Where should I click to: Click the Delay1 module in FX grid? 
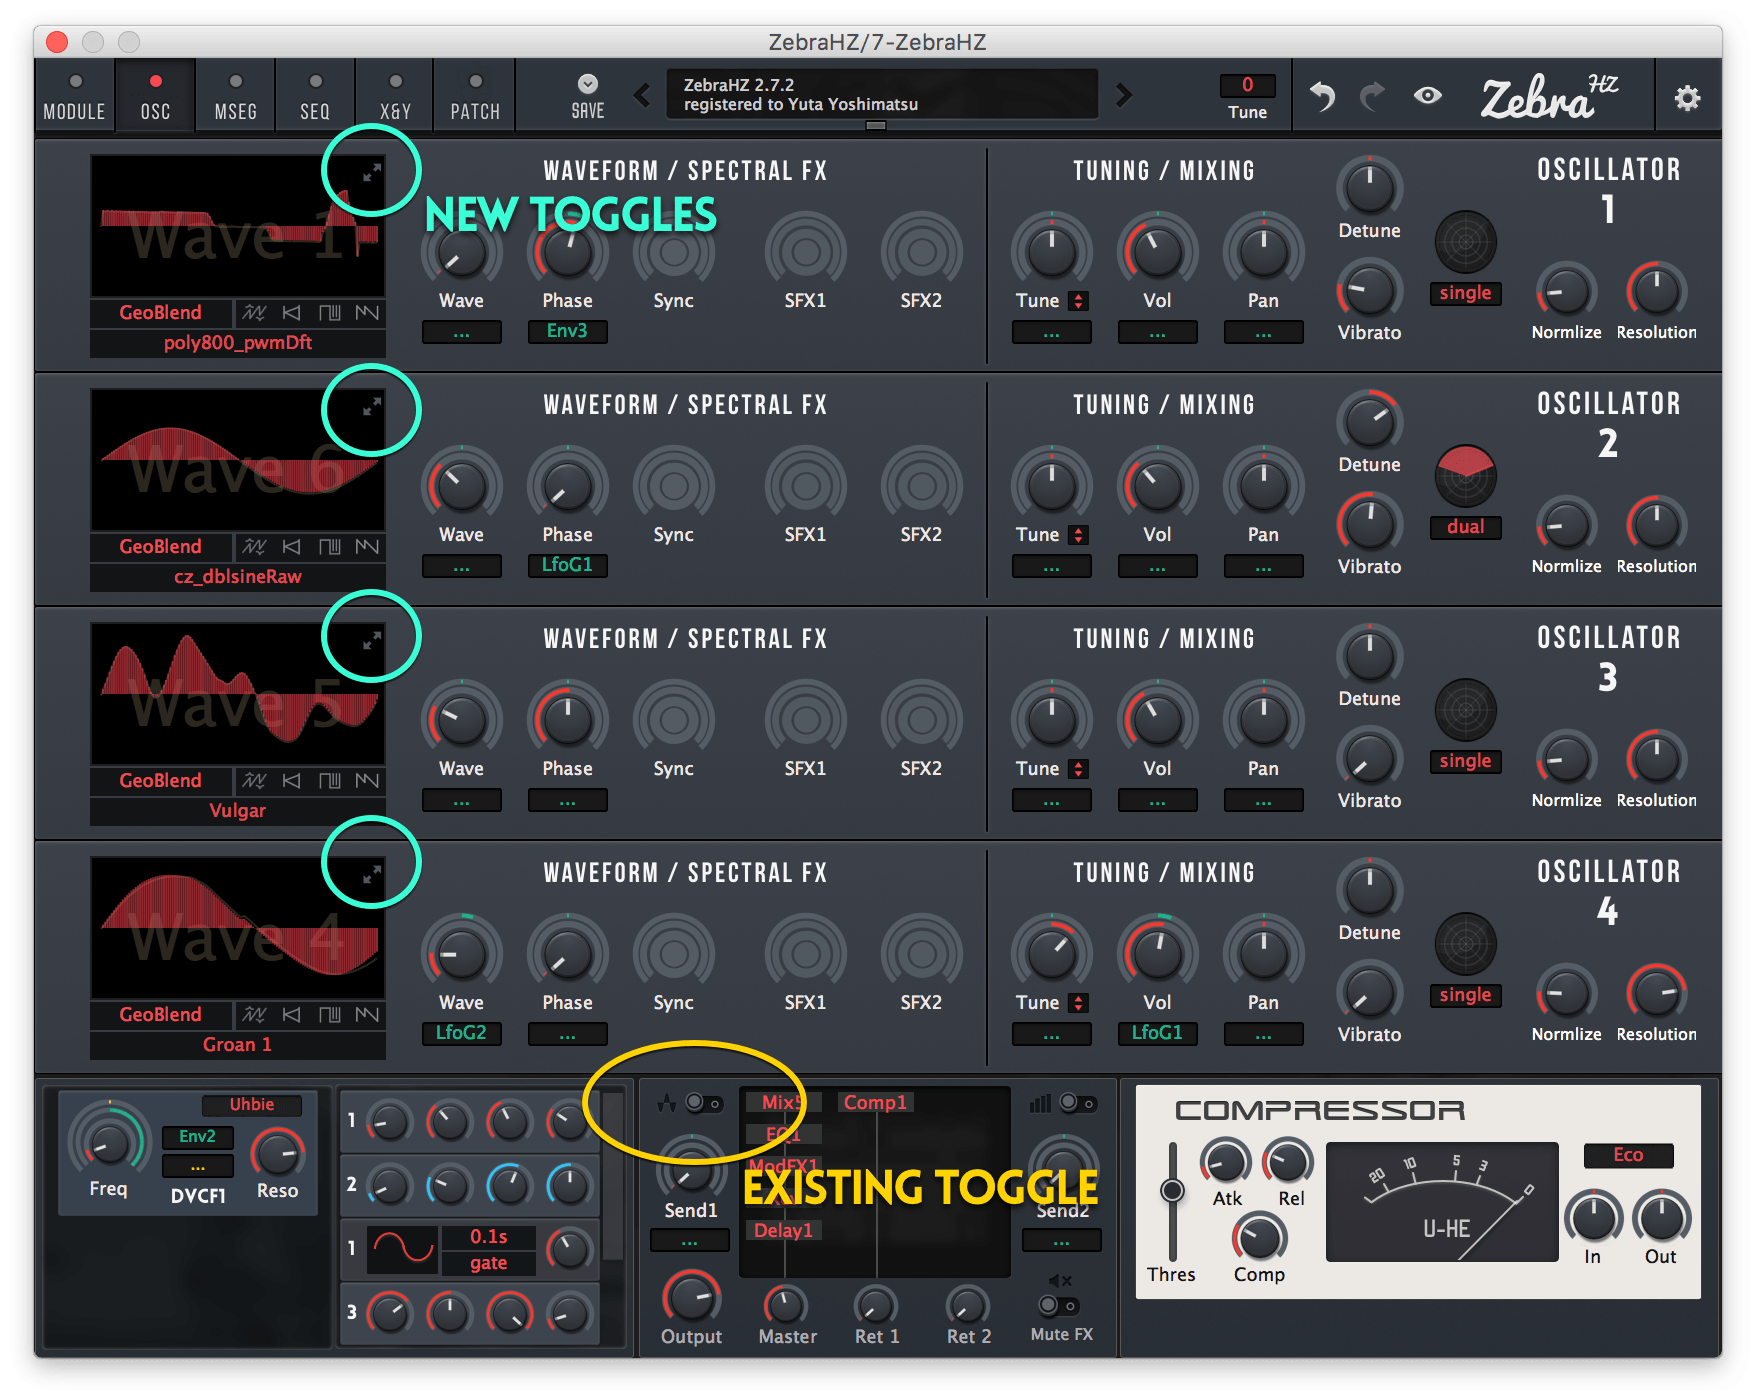[783, 1231]
